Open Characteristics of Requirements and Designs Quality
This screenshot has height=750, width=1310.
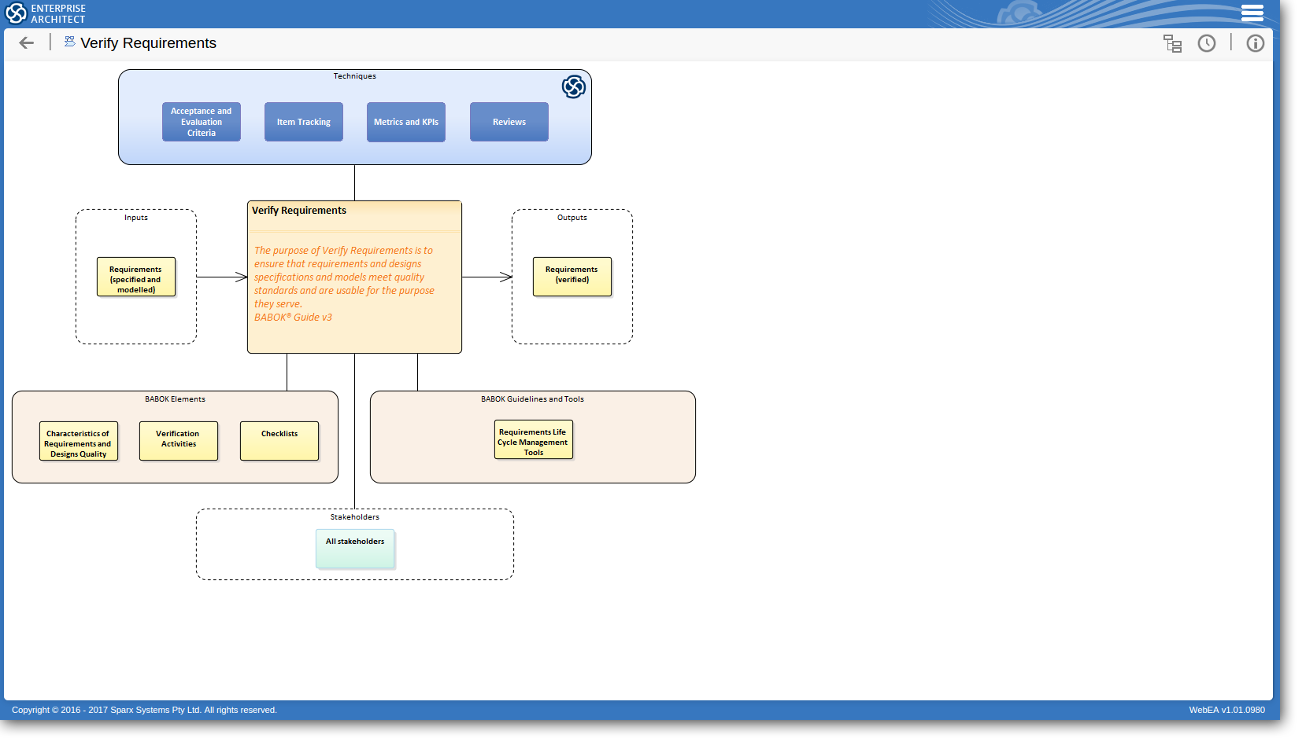coord(78,441)
